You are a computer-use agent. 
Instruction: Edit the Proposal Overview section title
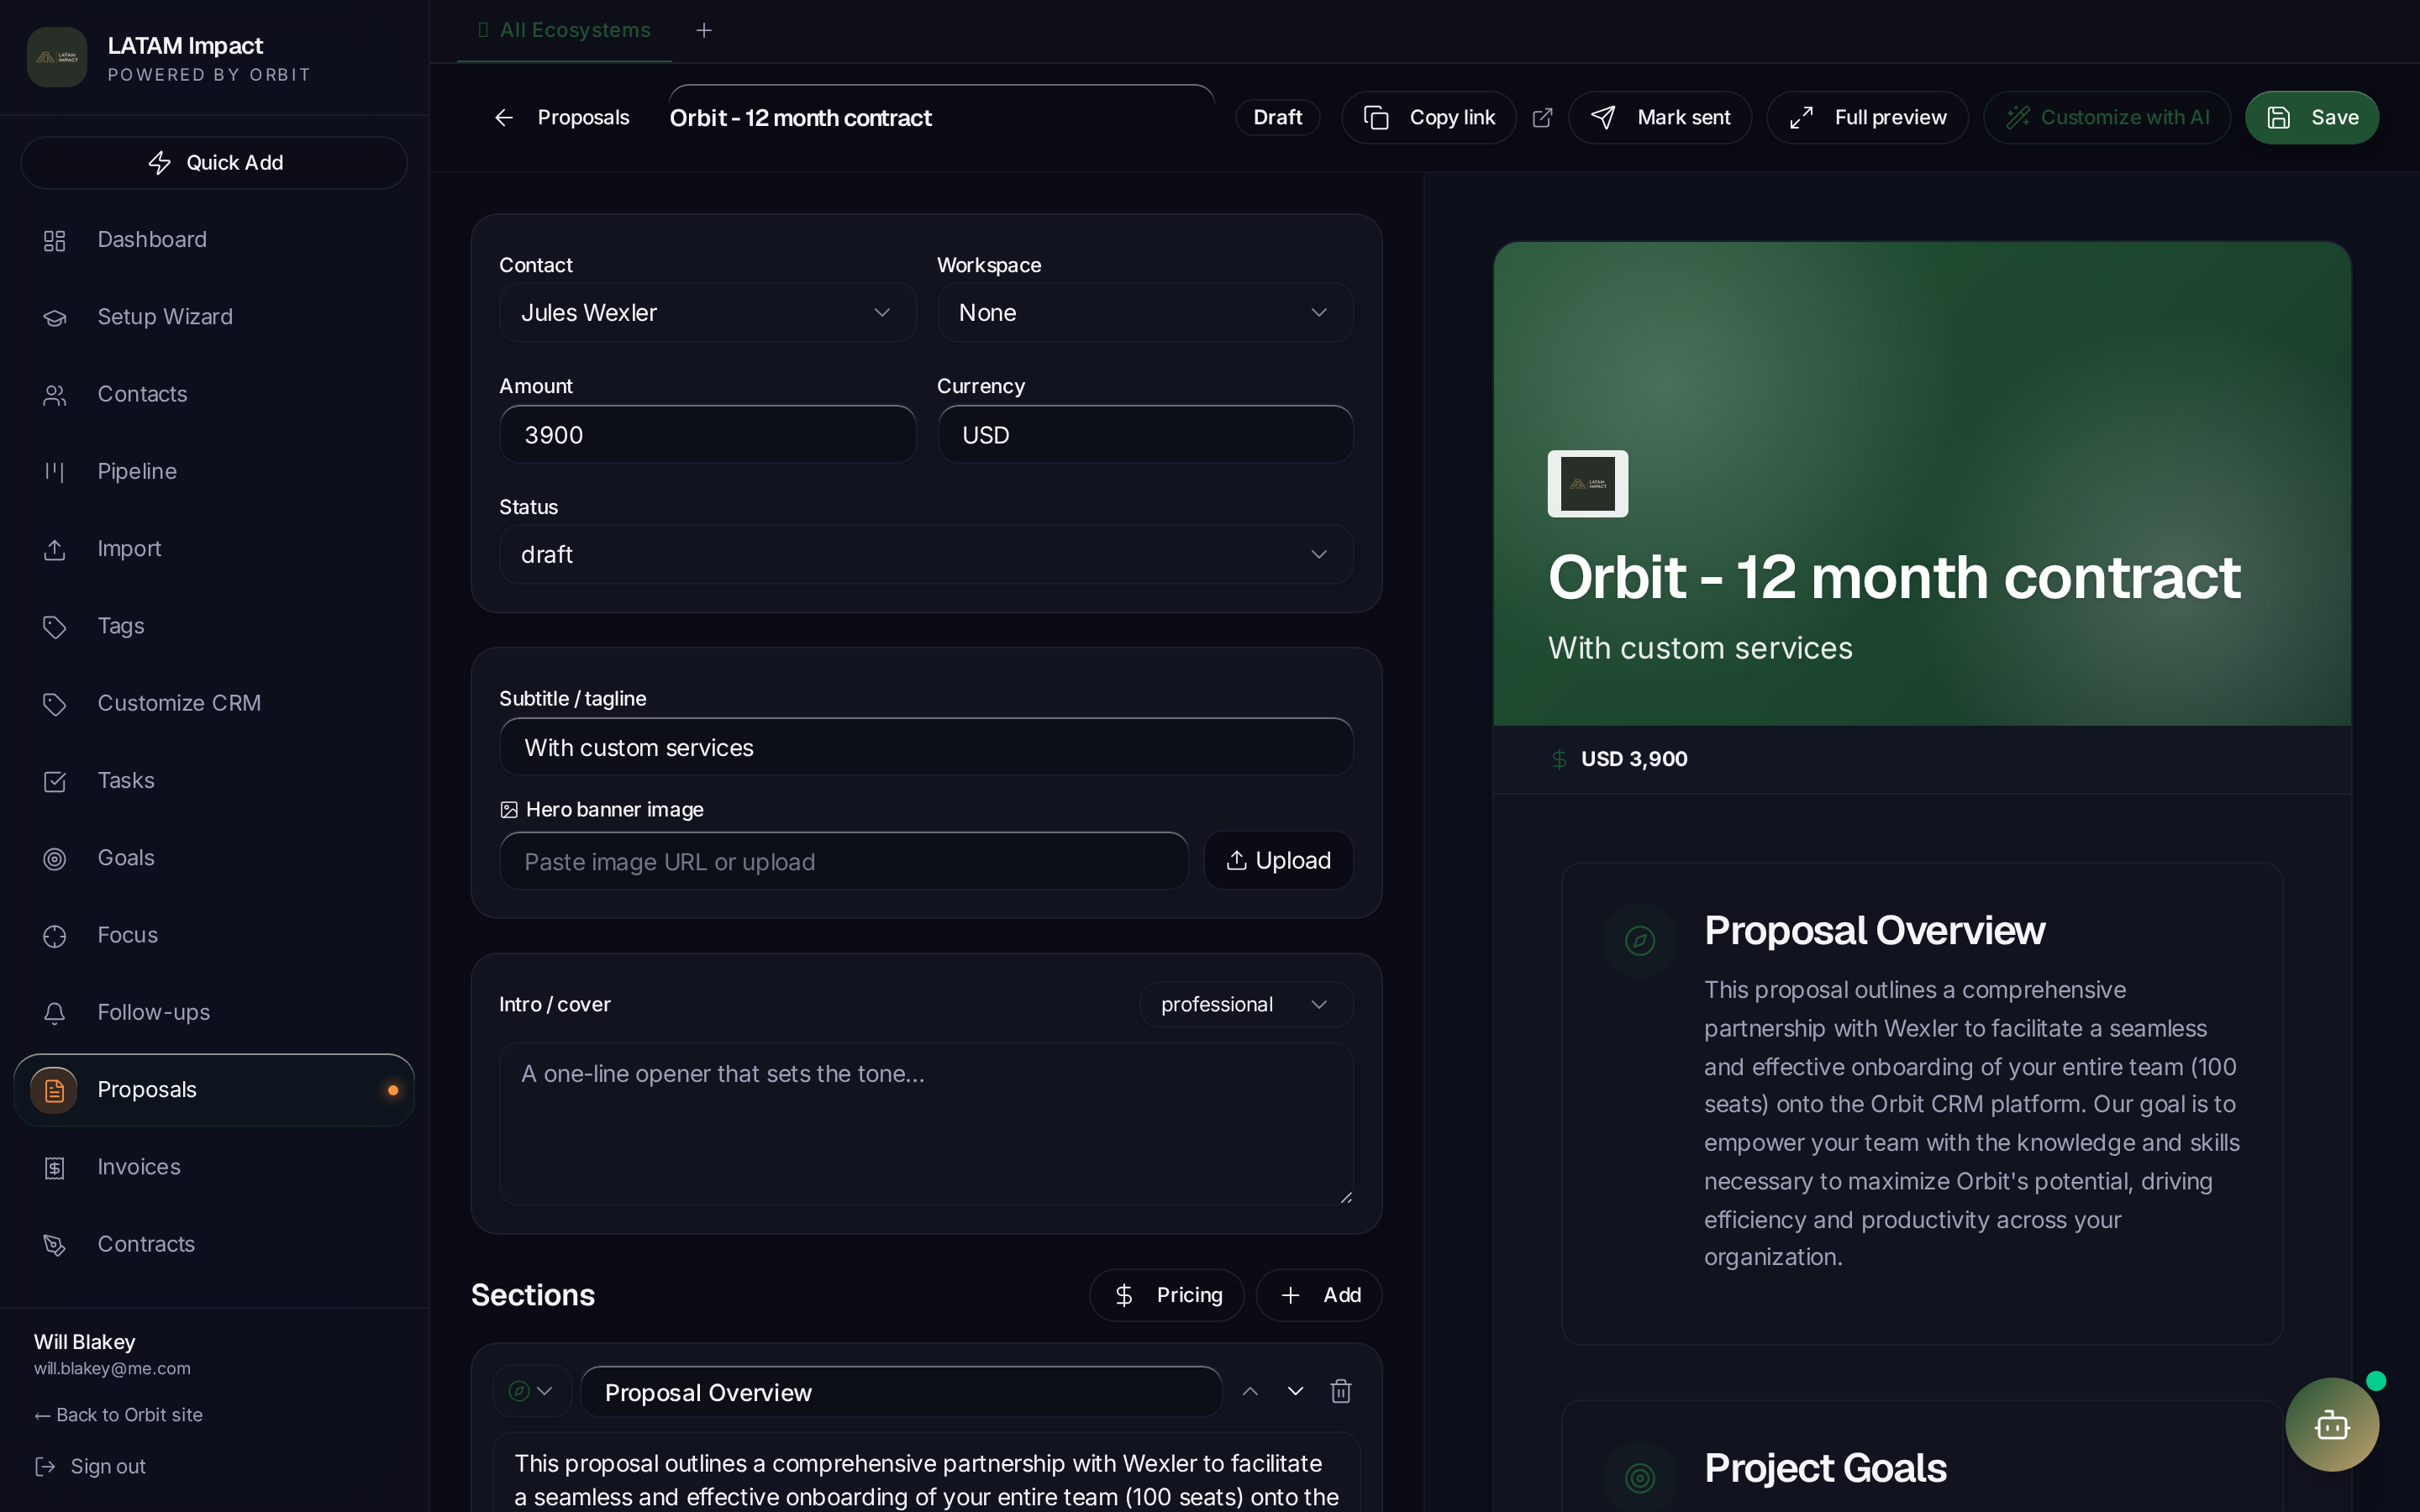(901, 1392)
